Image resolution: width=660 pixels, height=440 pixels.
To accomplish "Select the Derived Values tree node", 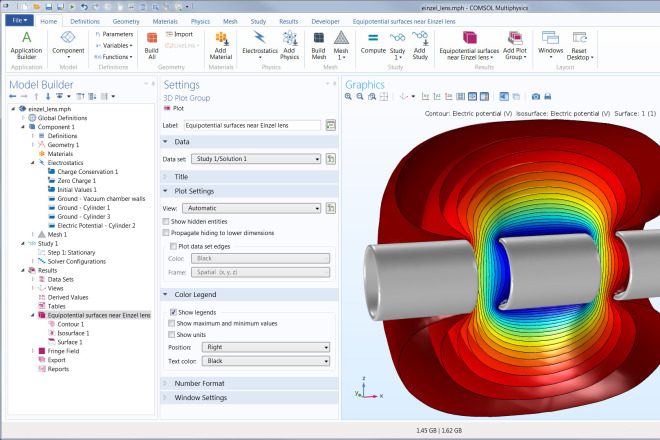I will coord(68,297).
